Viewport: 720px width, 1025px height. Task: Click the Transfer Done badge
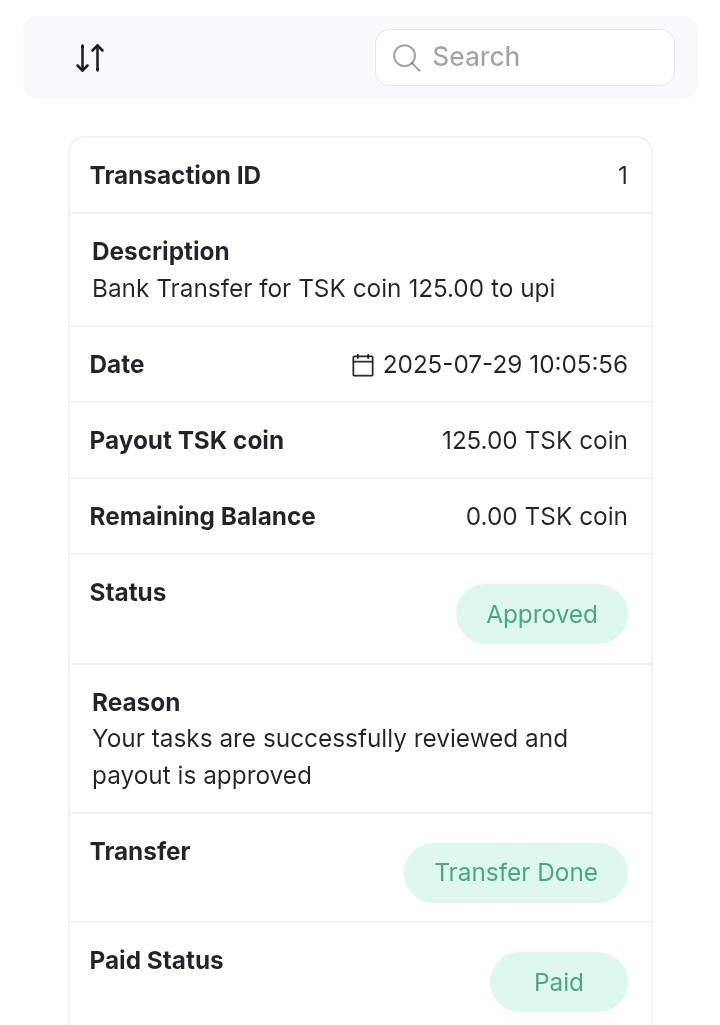tap(515, 872)
